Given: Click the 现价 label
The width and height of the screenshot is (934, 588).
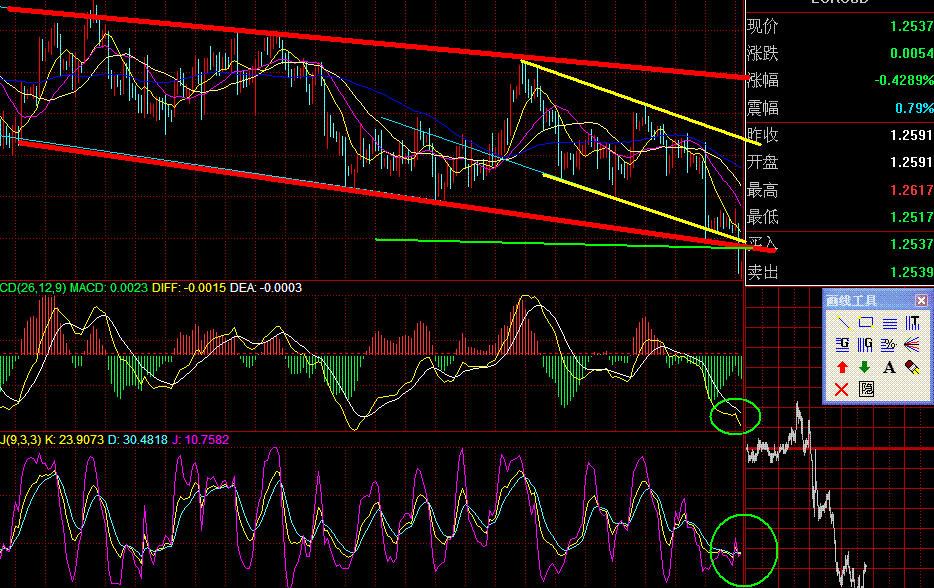Looking at the screenshot, I should tap(762, 26).
